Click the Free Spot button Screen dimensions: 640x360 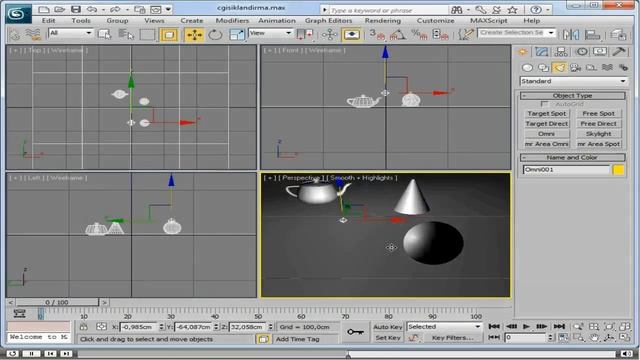[x=598, y=113]
